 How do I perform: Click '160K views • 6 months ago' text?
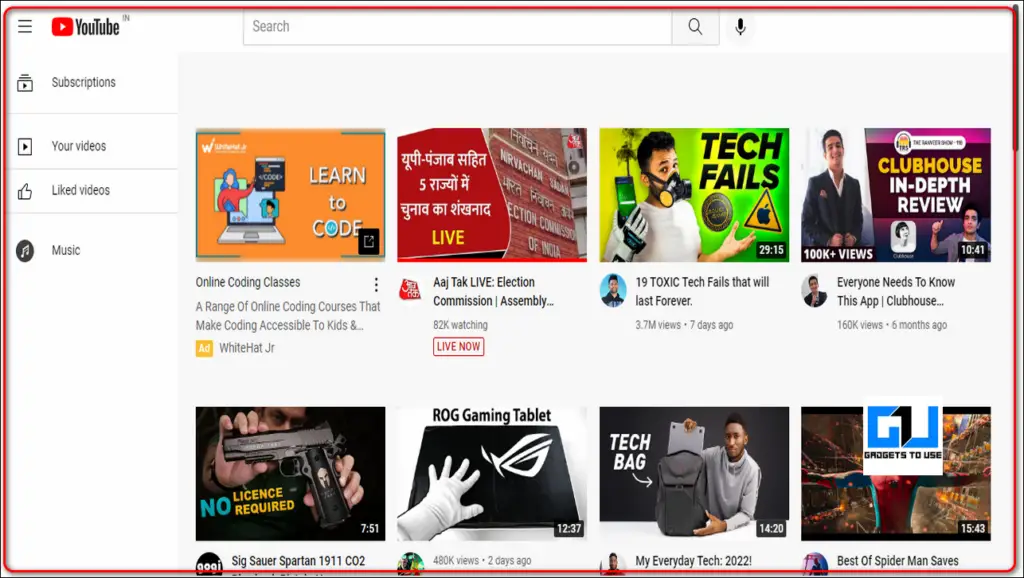[892, 325]
